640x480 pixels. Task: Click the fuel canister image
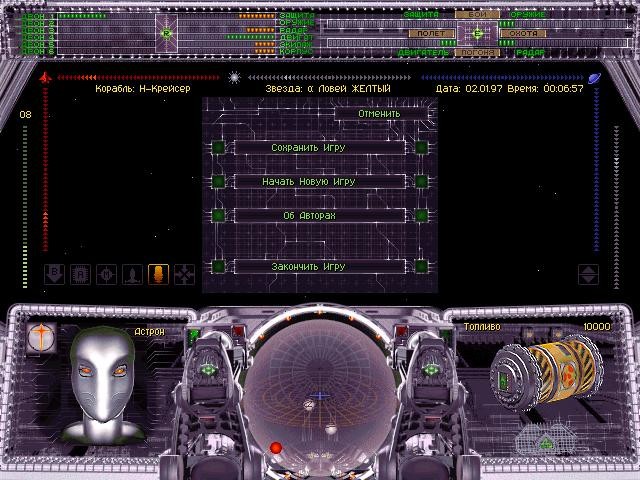(546, 373)
